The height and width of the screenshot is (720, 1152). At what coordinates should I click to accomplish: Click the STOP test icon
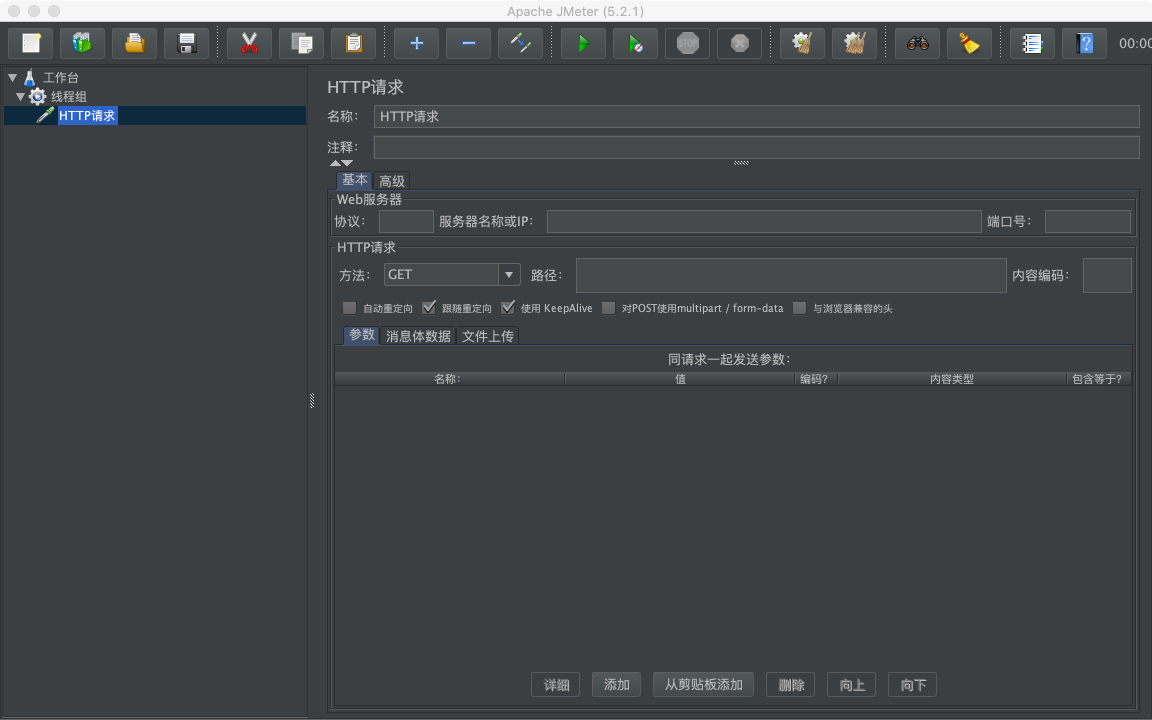(x=688, y=43)
